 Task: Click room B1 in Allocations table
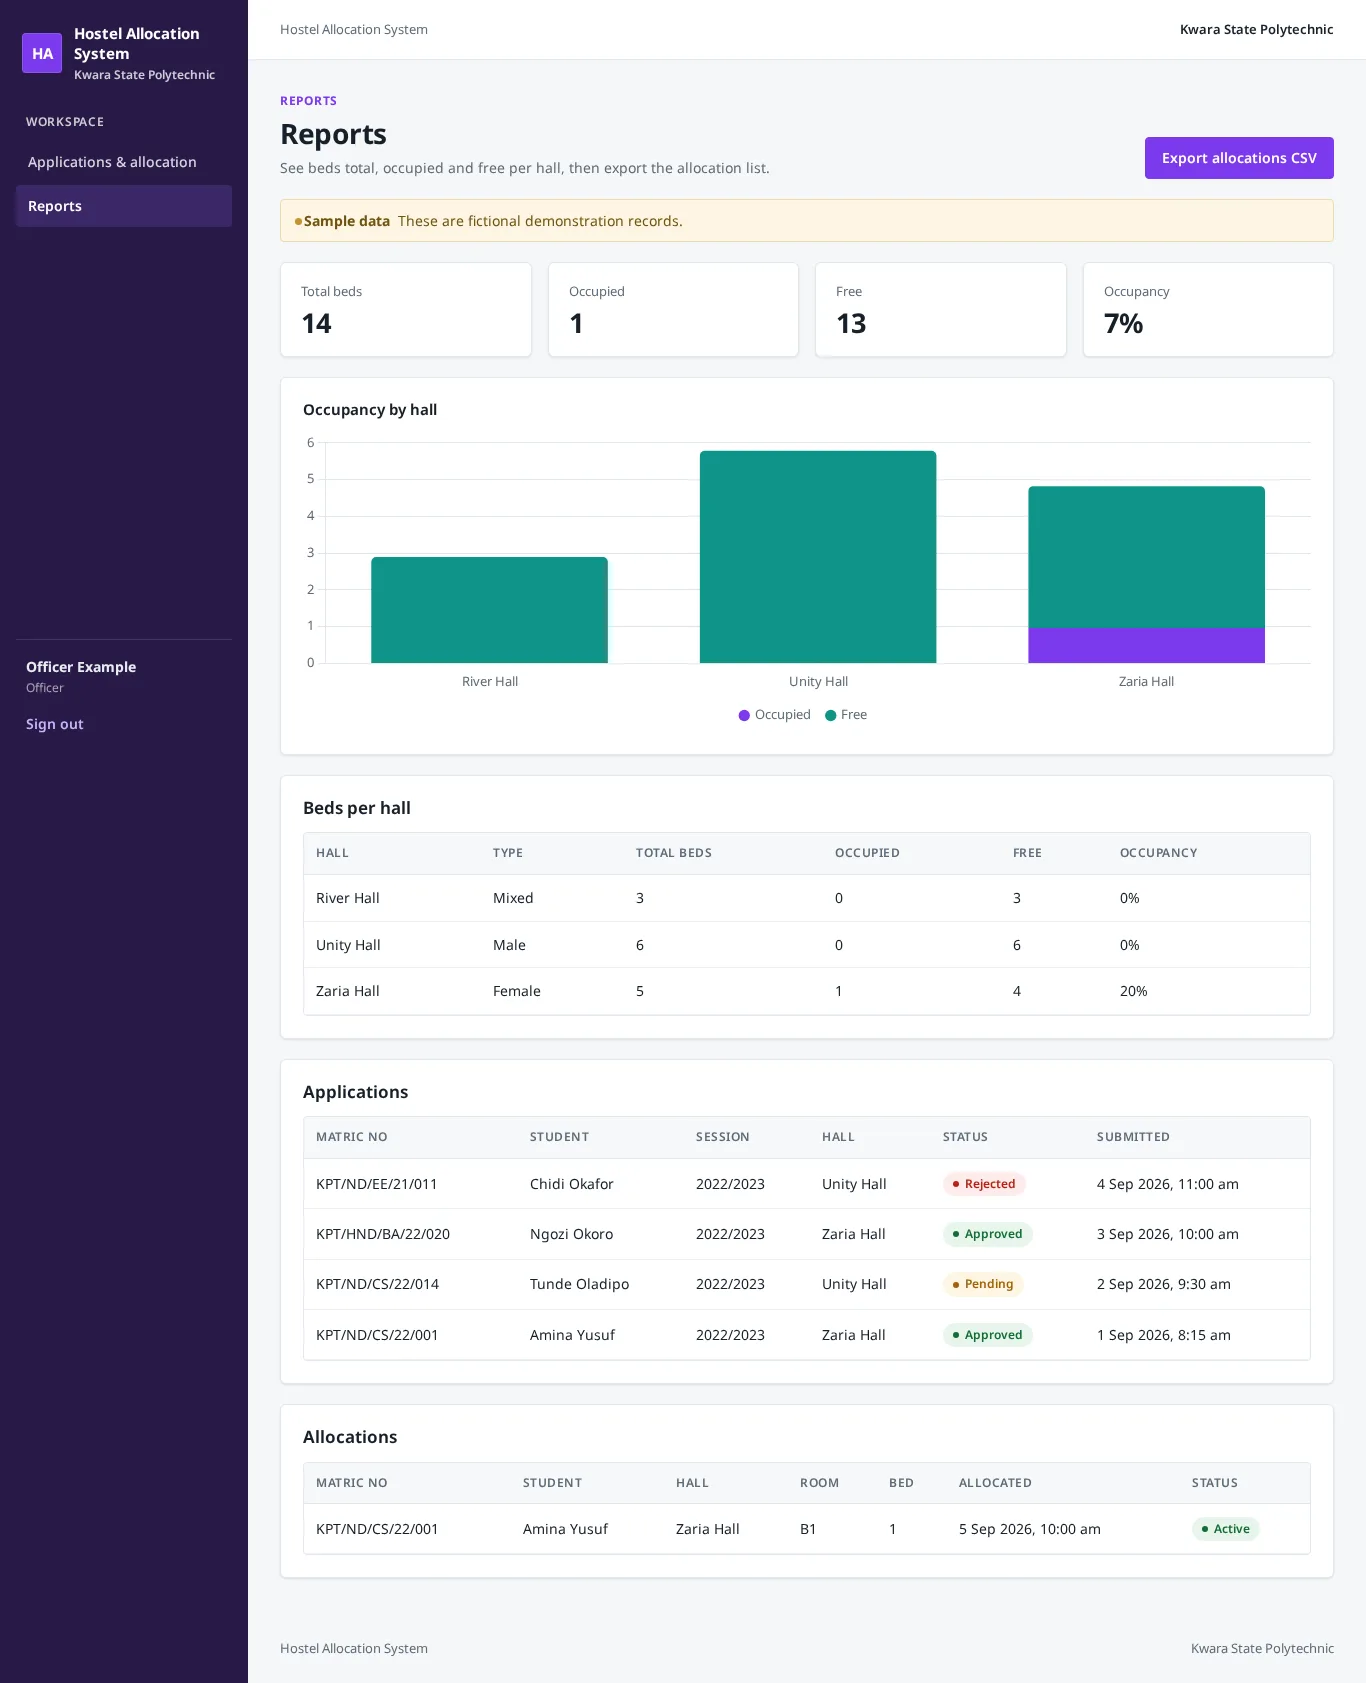point(808,1529)
